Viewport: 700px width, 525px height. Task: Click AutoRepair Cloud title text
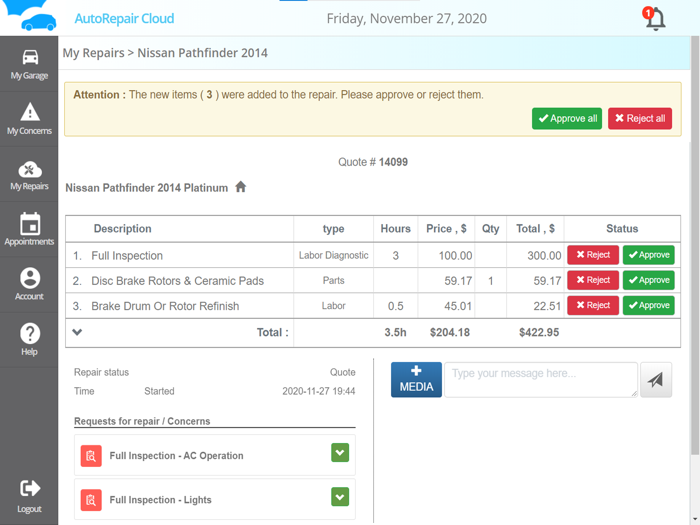pyautogui.click(x=124, y=19)
